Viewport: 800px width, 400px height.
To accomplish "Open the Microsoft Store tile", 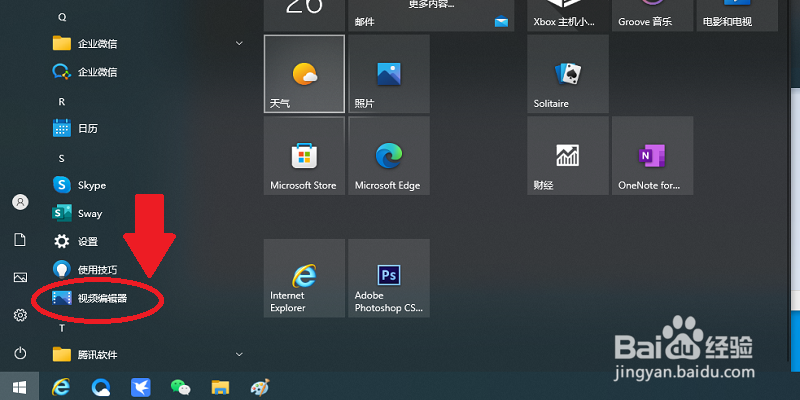I will (x=304, y=155).
